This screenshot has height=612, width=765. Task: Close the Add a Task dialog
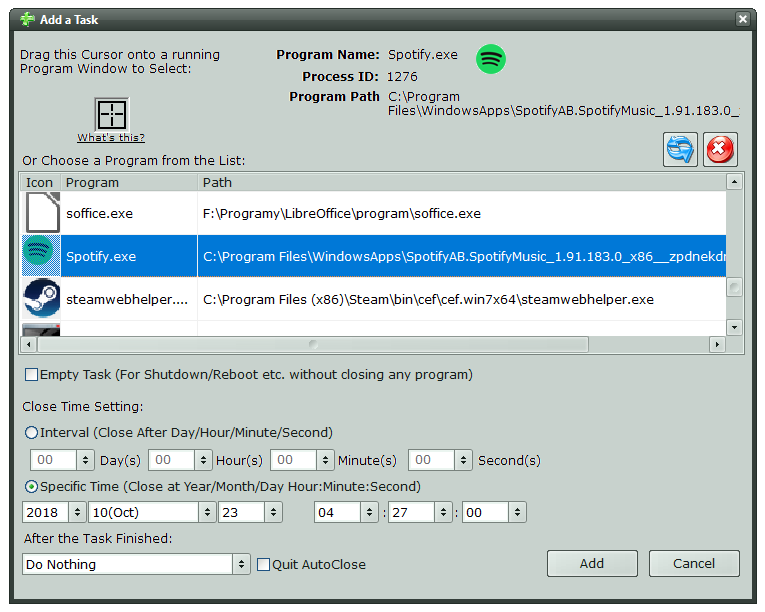click(x=743, y=19)
